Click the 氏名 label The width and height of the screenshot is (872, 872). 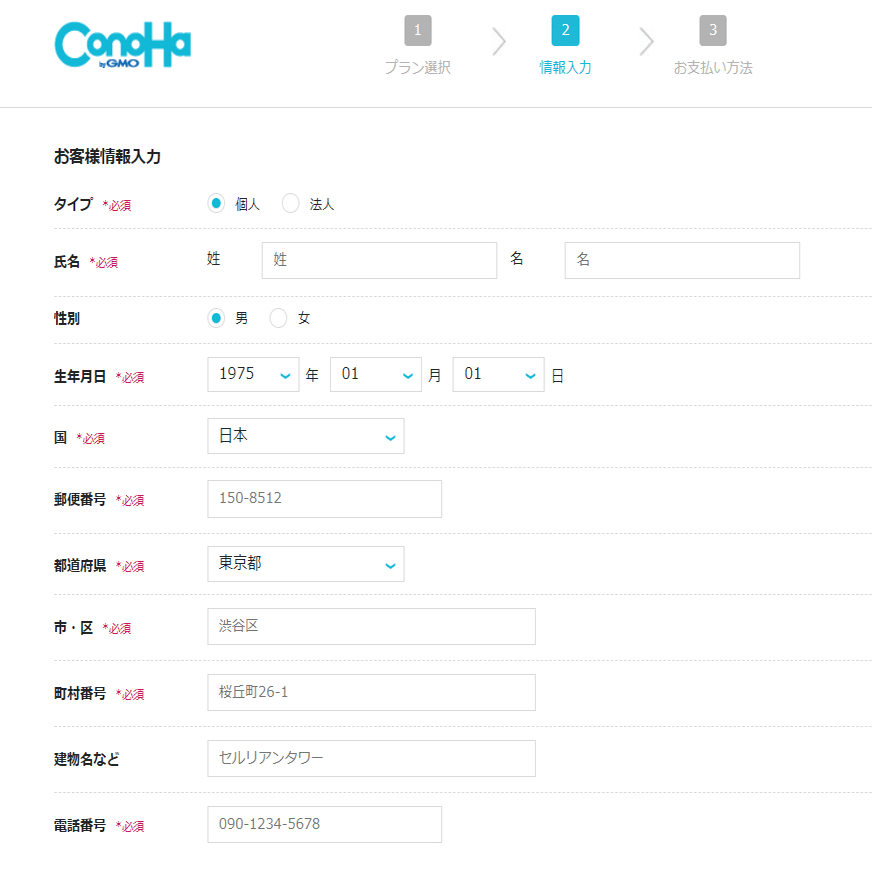67,261
